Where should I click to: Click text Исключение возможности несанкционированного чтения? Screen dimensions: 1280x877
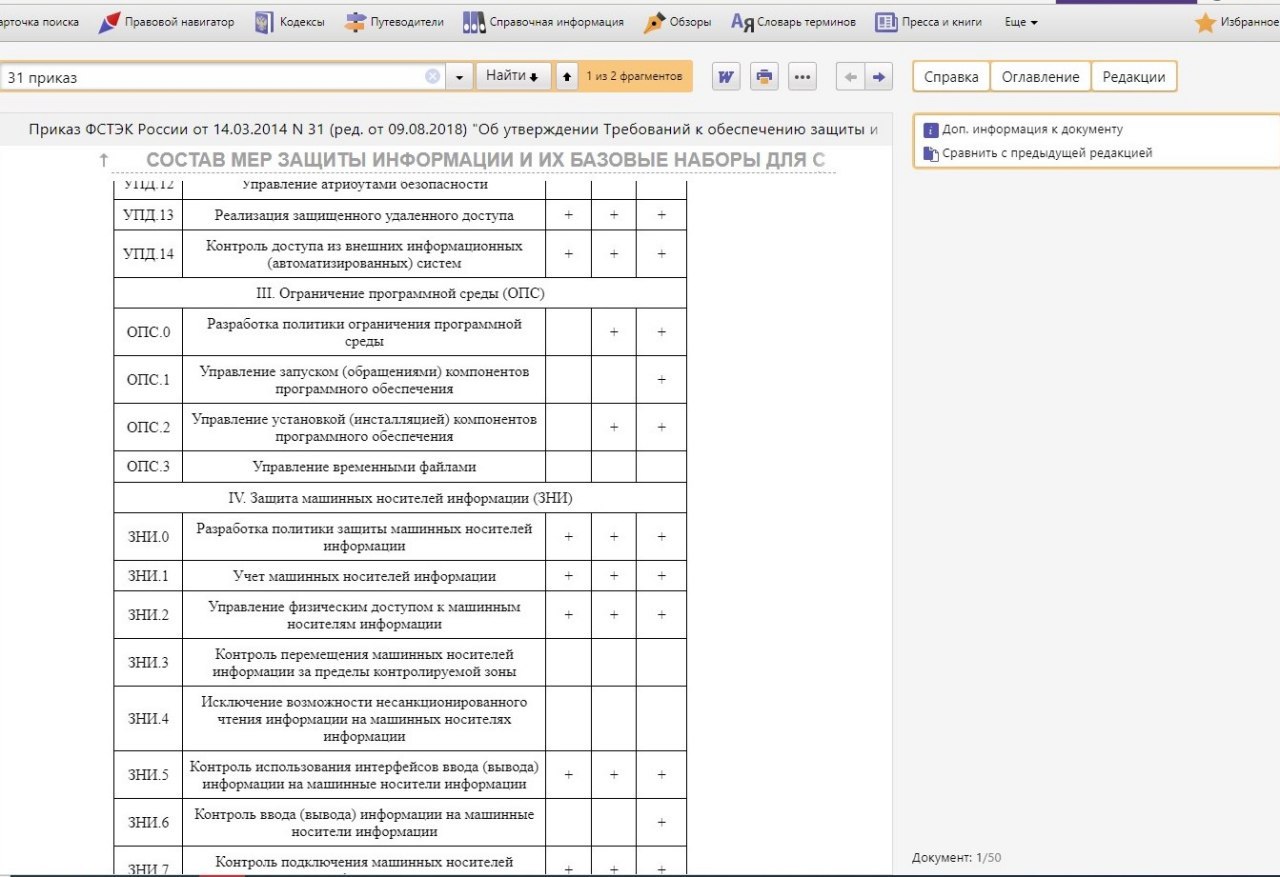[364, 718]
